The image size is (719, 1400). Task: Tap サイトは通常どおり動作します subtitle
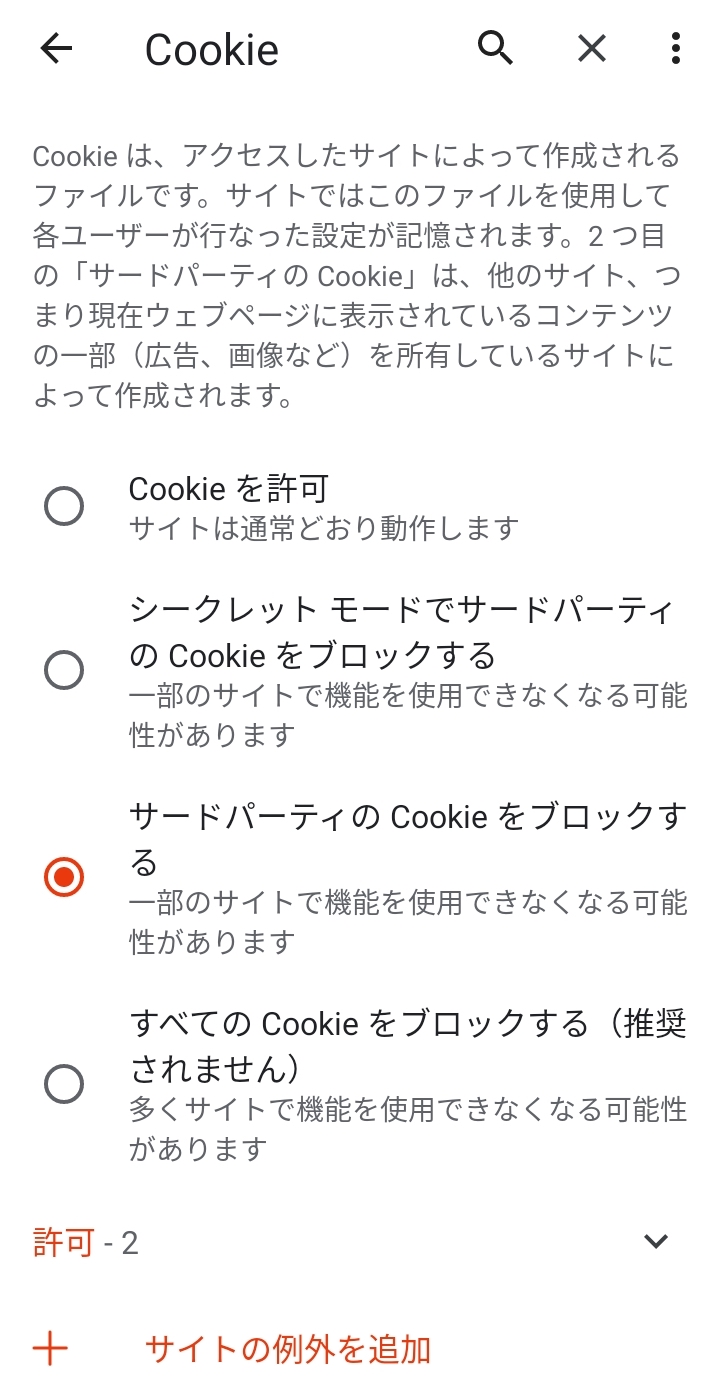tap(324, 527)
